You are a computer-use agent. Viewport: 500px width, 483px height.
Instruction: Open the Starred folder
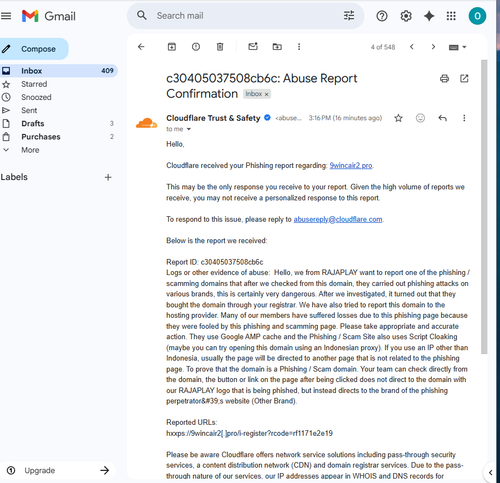click(x=34, y=84)
